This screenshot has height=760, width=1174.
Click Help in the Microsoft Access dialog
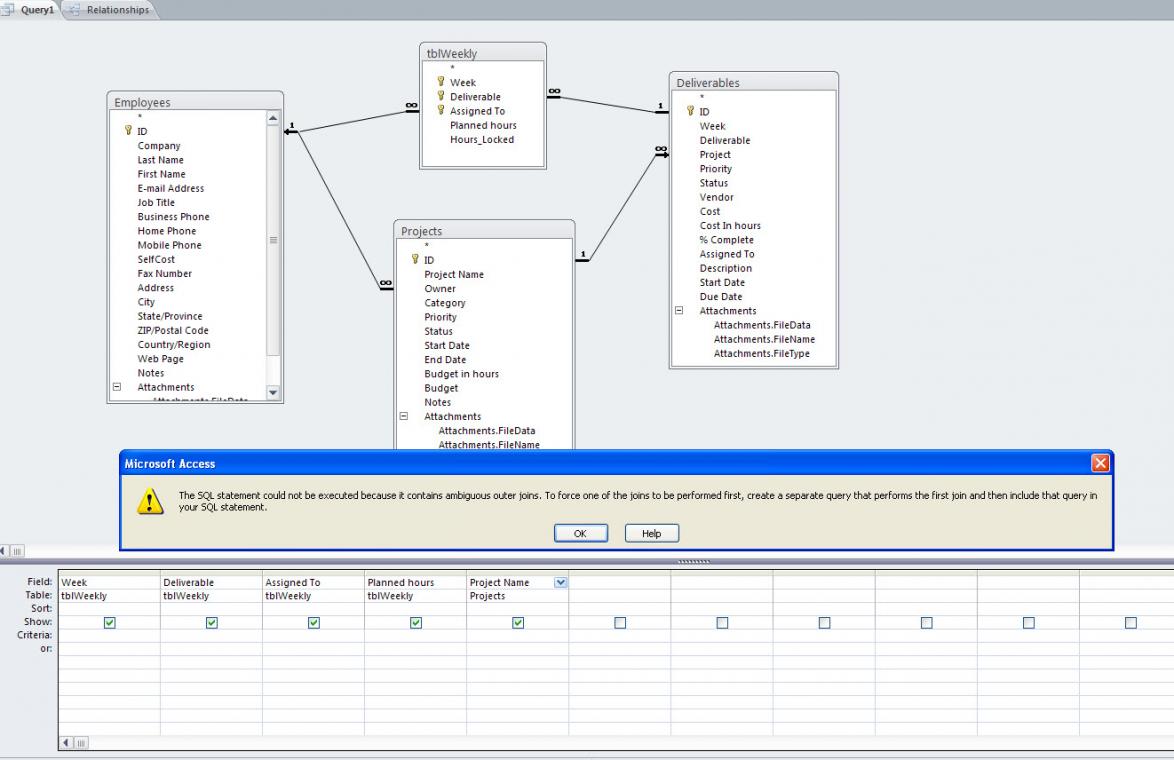tap(651, 533)
